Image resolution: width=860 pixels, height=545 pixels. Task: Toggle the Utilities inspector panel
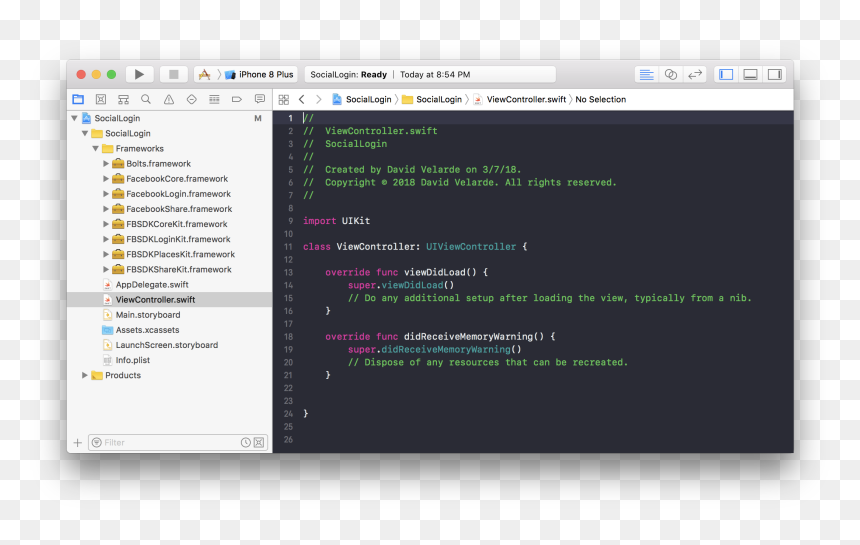coord(774,74)
